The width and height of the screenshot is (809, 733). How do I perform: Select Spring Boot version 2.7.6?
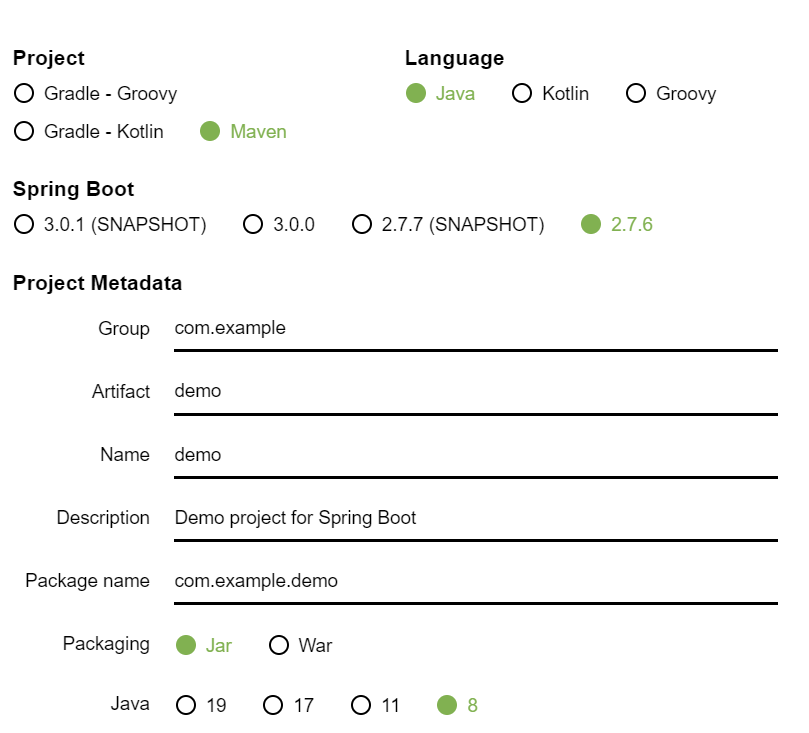[591, 224]
